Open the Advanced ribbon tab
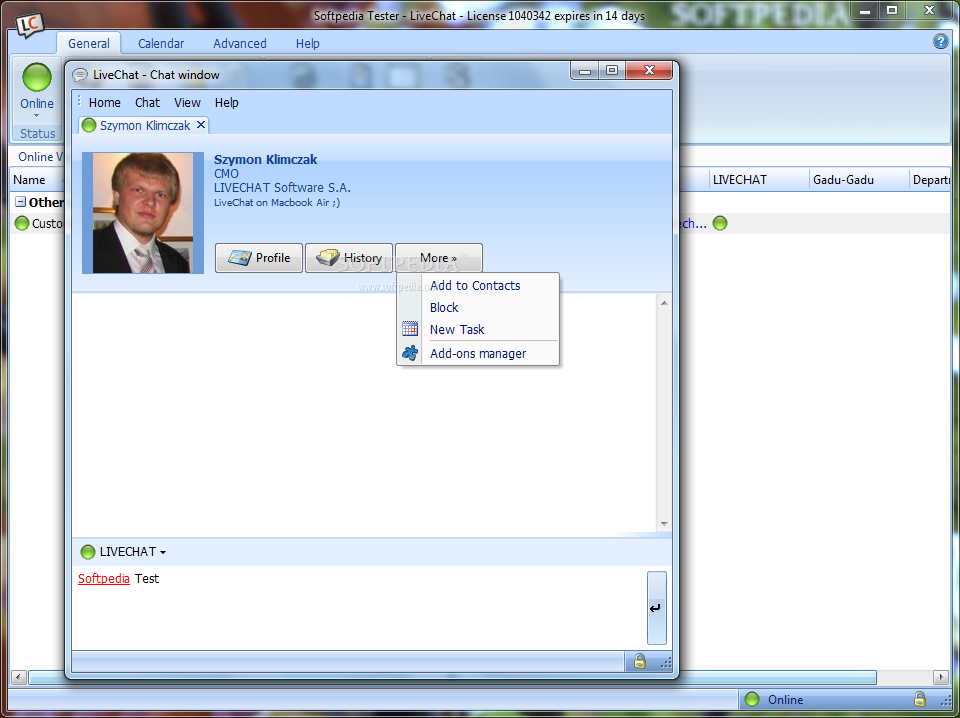The image size is (960, 718). (x=239, y=43)
